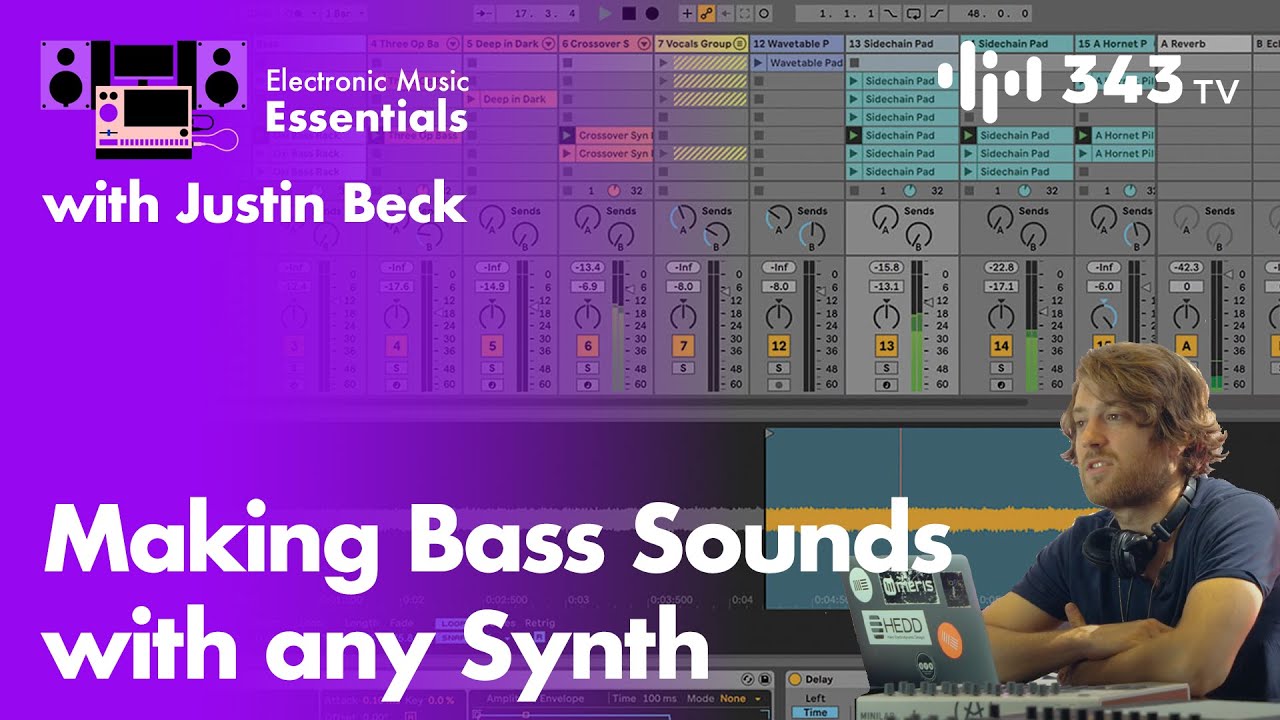Click track 6 volume fader handle
This screenshot has width=1280, height=720.
630,288
